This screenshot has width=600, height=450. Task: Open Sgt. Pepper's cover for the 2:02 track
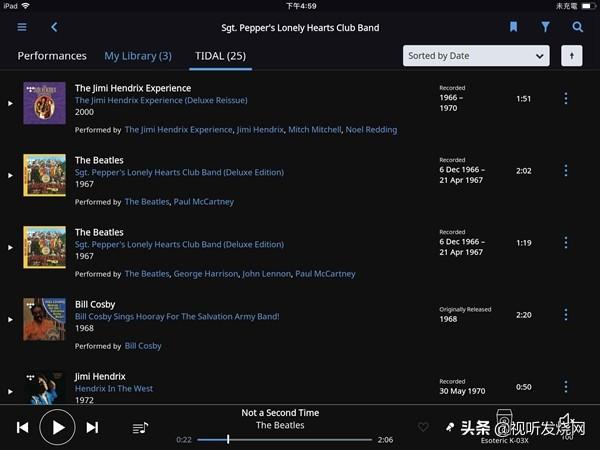click(44, 175)
